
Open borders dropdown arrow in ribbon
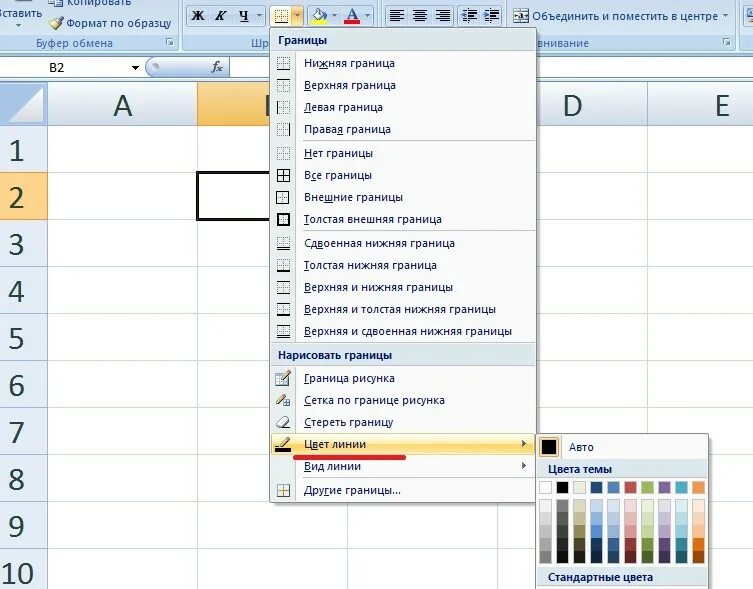pyautogui.click(x=297, y=16)
